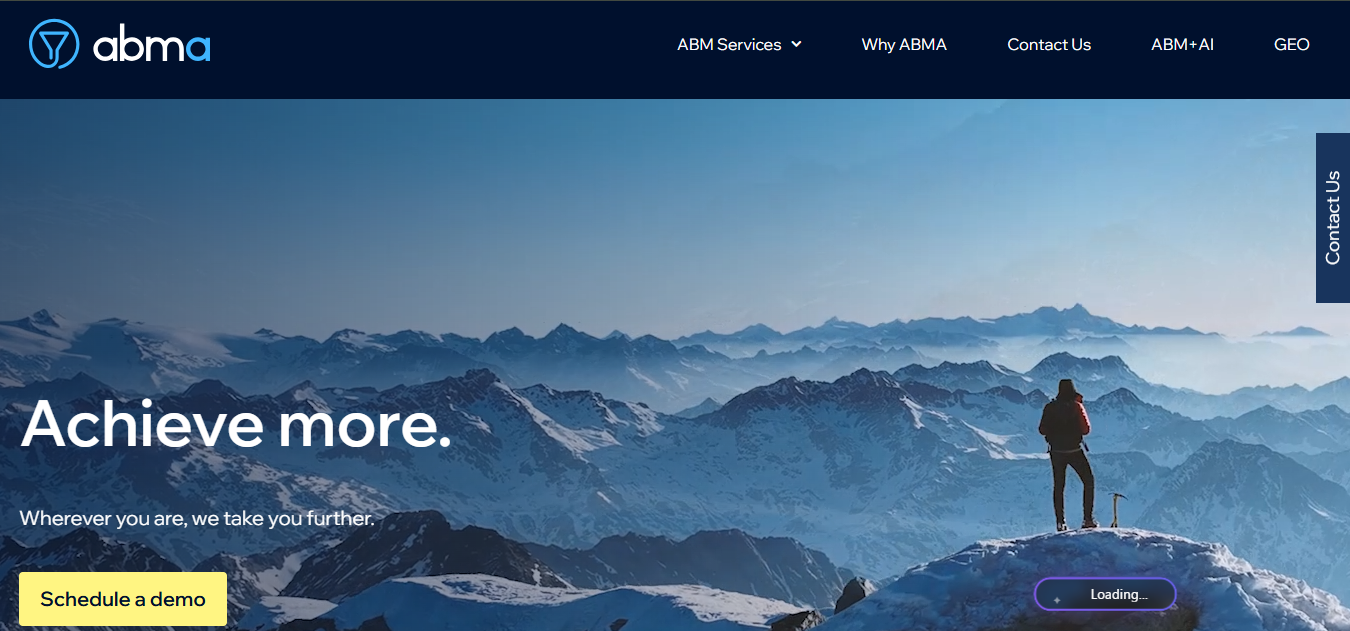The image size is (1350, 631).
Task: Click the Loading... text label
Action: coord(1119,595)
